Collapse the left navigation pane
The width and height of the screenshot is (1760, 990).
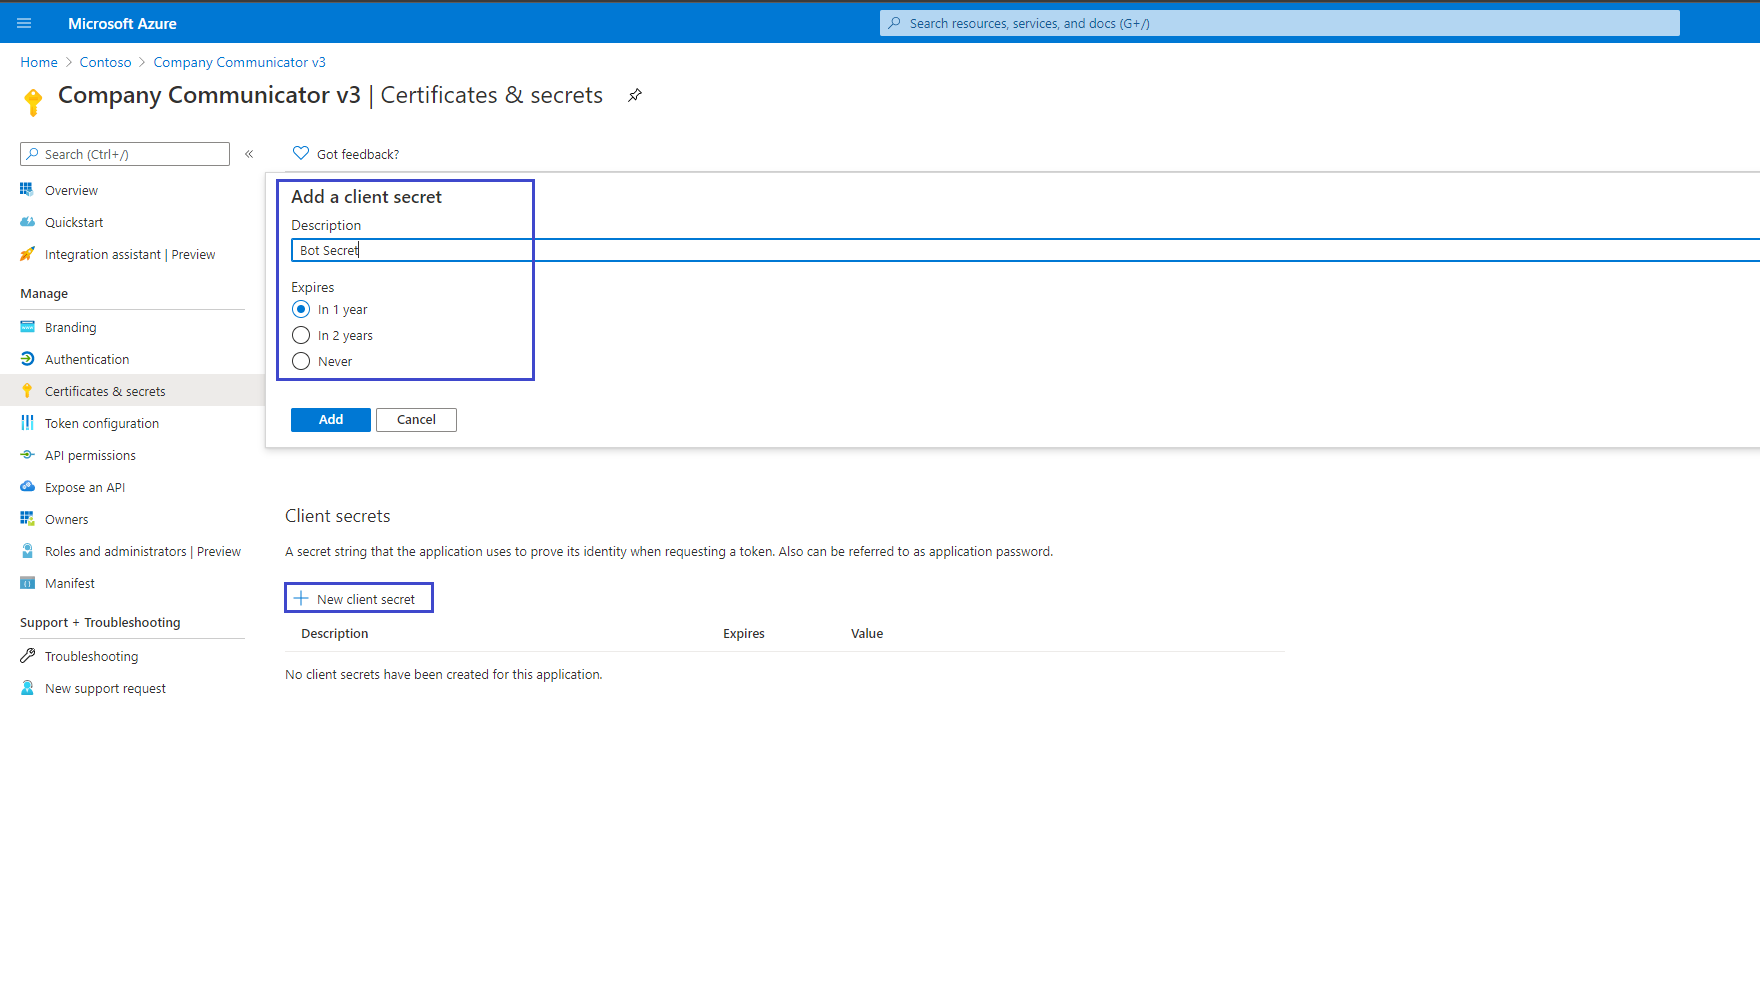pos(249,154)
